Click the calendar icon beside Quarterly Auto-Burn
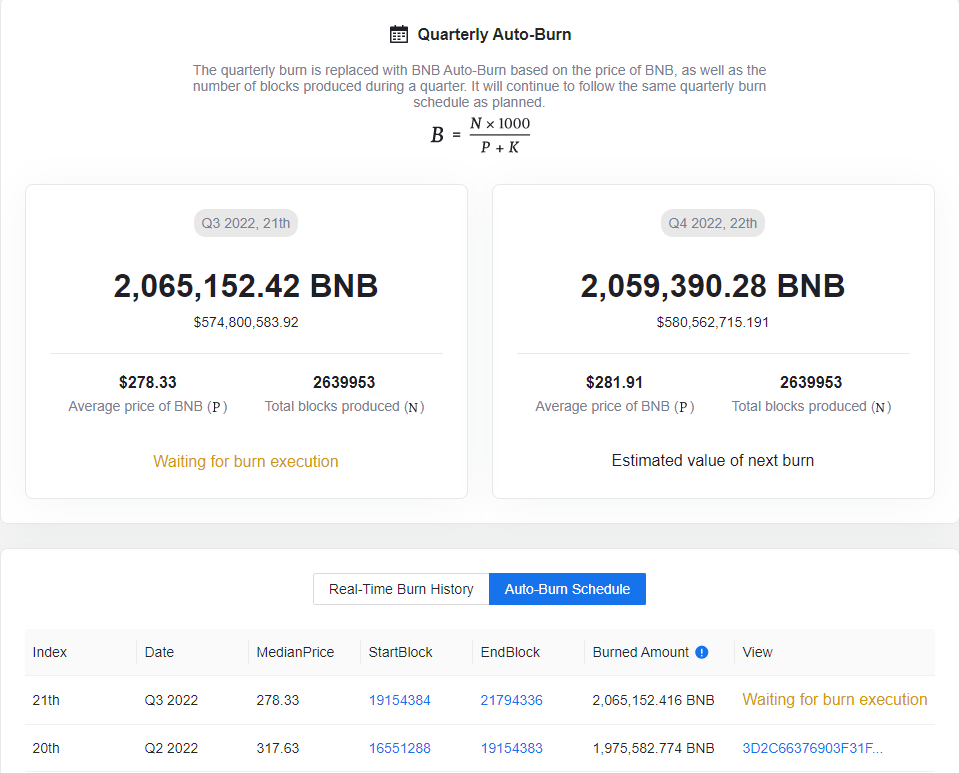 [399, 34]
